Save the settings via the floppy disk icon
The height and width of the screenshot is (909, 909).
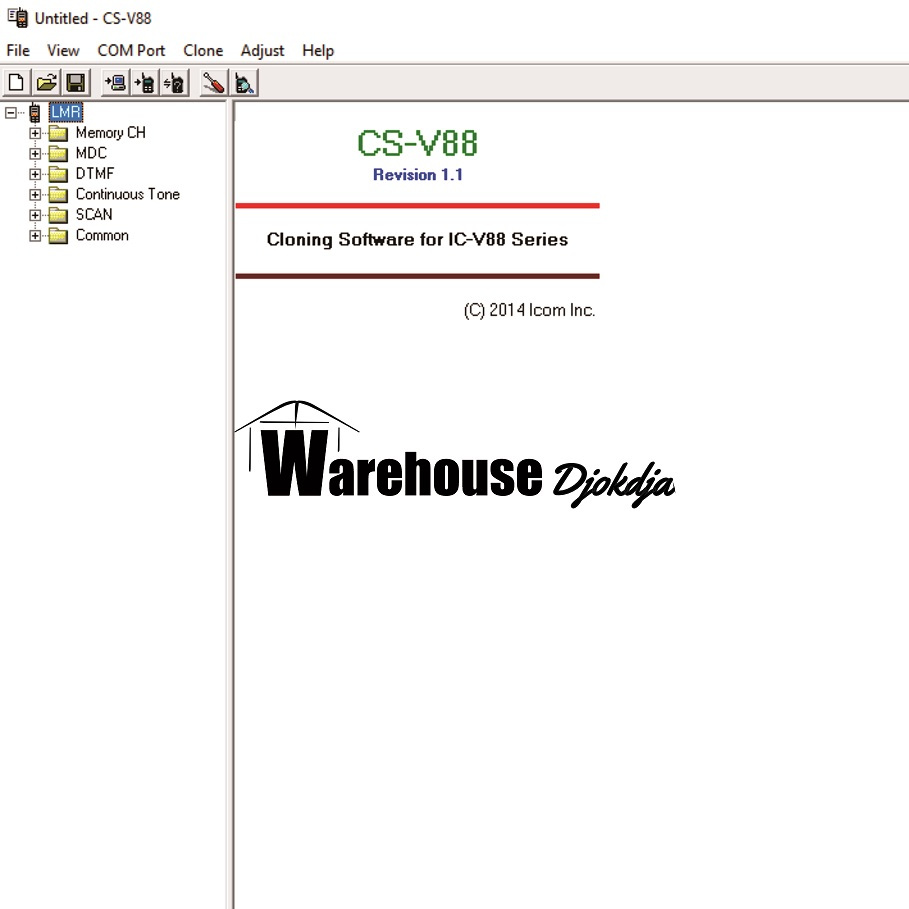(x=75, y=82)
